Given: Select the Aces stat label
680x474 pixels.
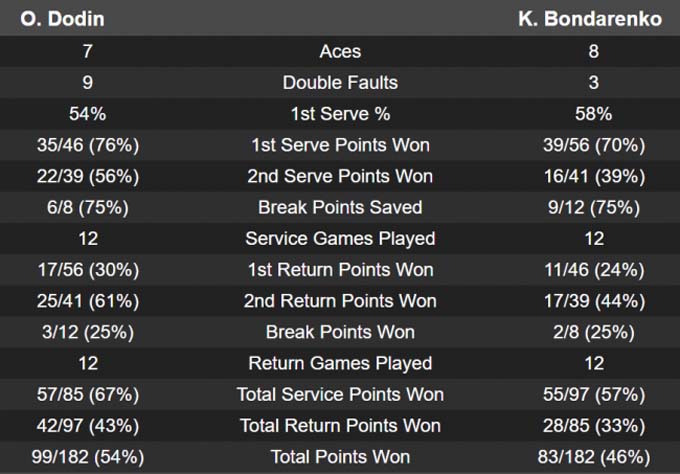Looking at the screenshot, I should [x=340, y=51].
